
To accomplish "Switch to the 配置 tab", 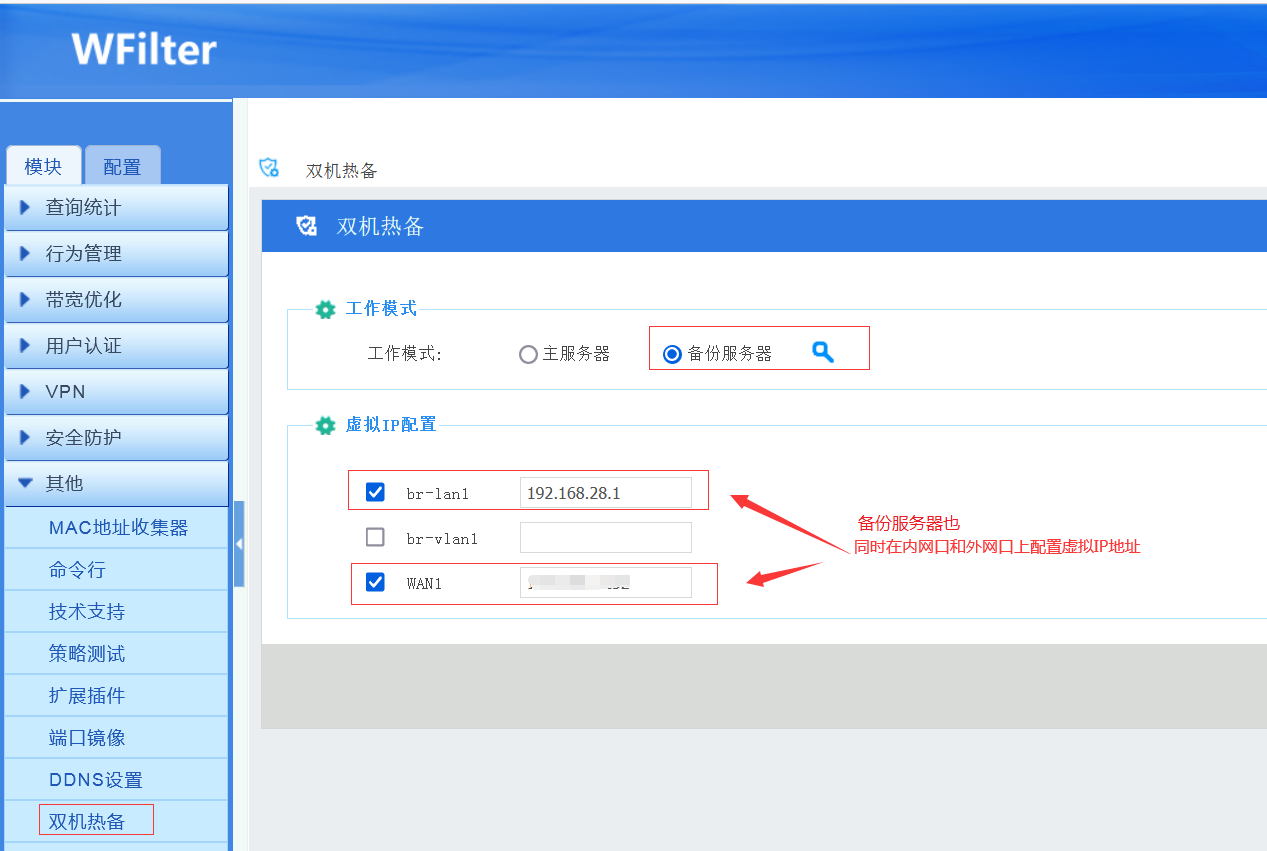I will pyautogui.click(x=122, y=167).
